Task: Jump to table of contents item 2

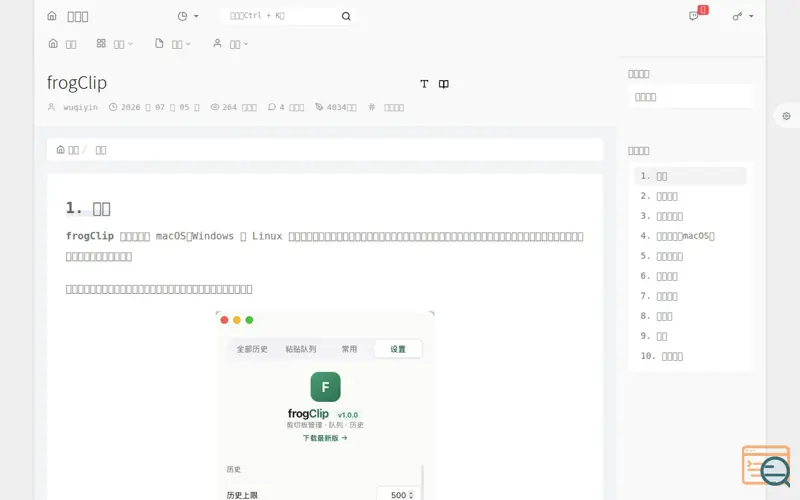Action: pos(690,196)
